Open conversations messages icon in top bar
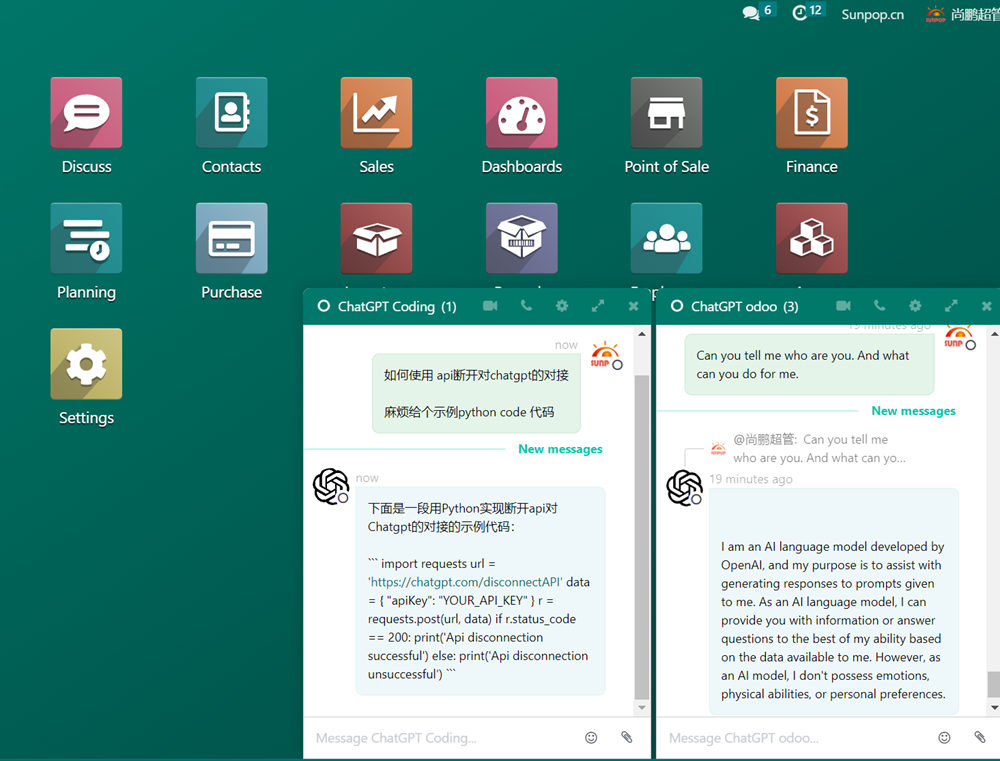The width and height of the screenshot is (1000, 761). tap(751, 13)
